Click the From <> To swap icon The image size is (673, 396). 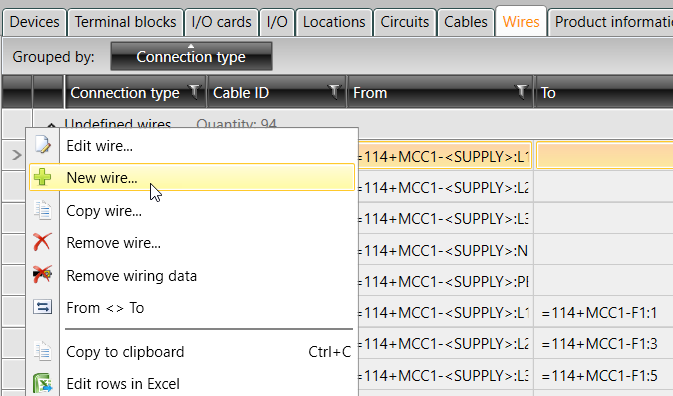pos(42,307)
